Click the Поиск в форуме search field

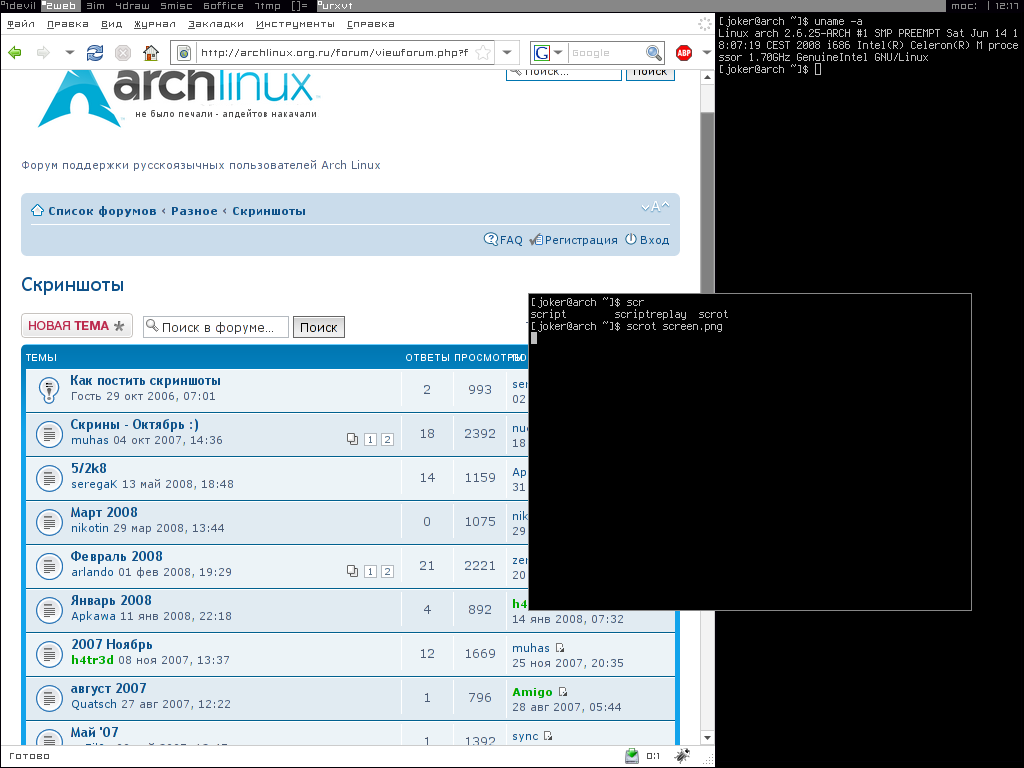216,327
